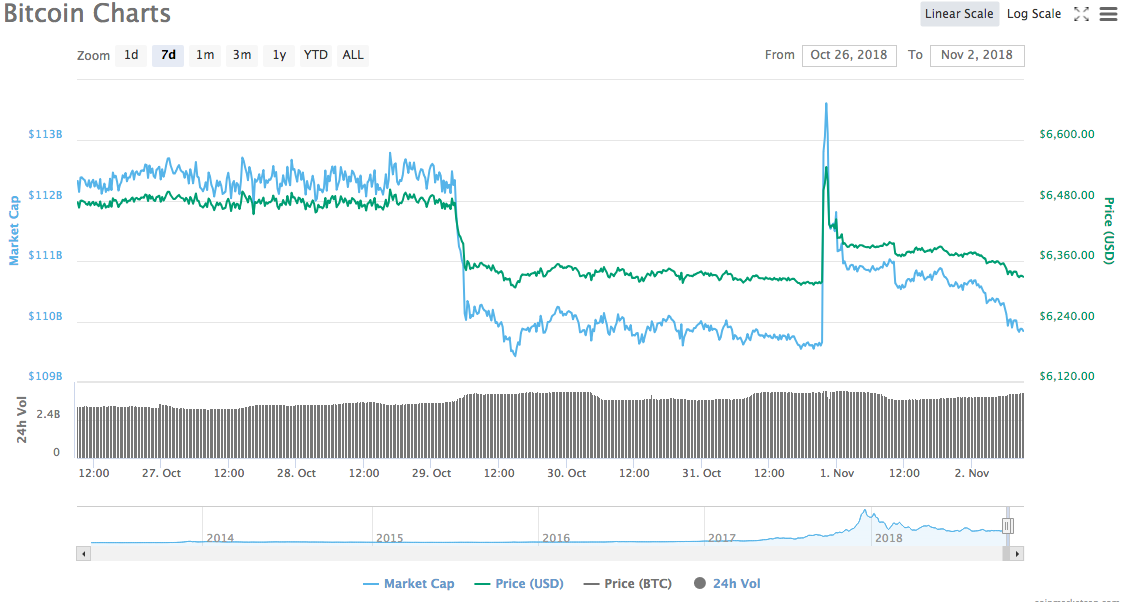Switch to Log Scale

click(1034, 14)
